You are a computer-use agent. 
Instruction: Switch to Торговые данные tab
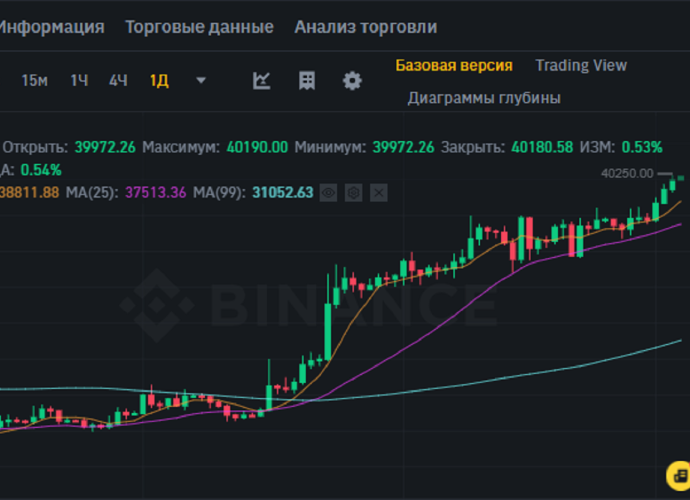click(x=199, y=27)
